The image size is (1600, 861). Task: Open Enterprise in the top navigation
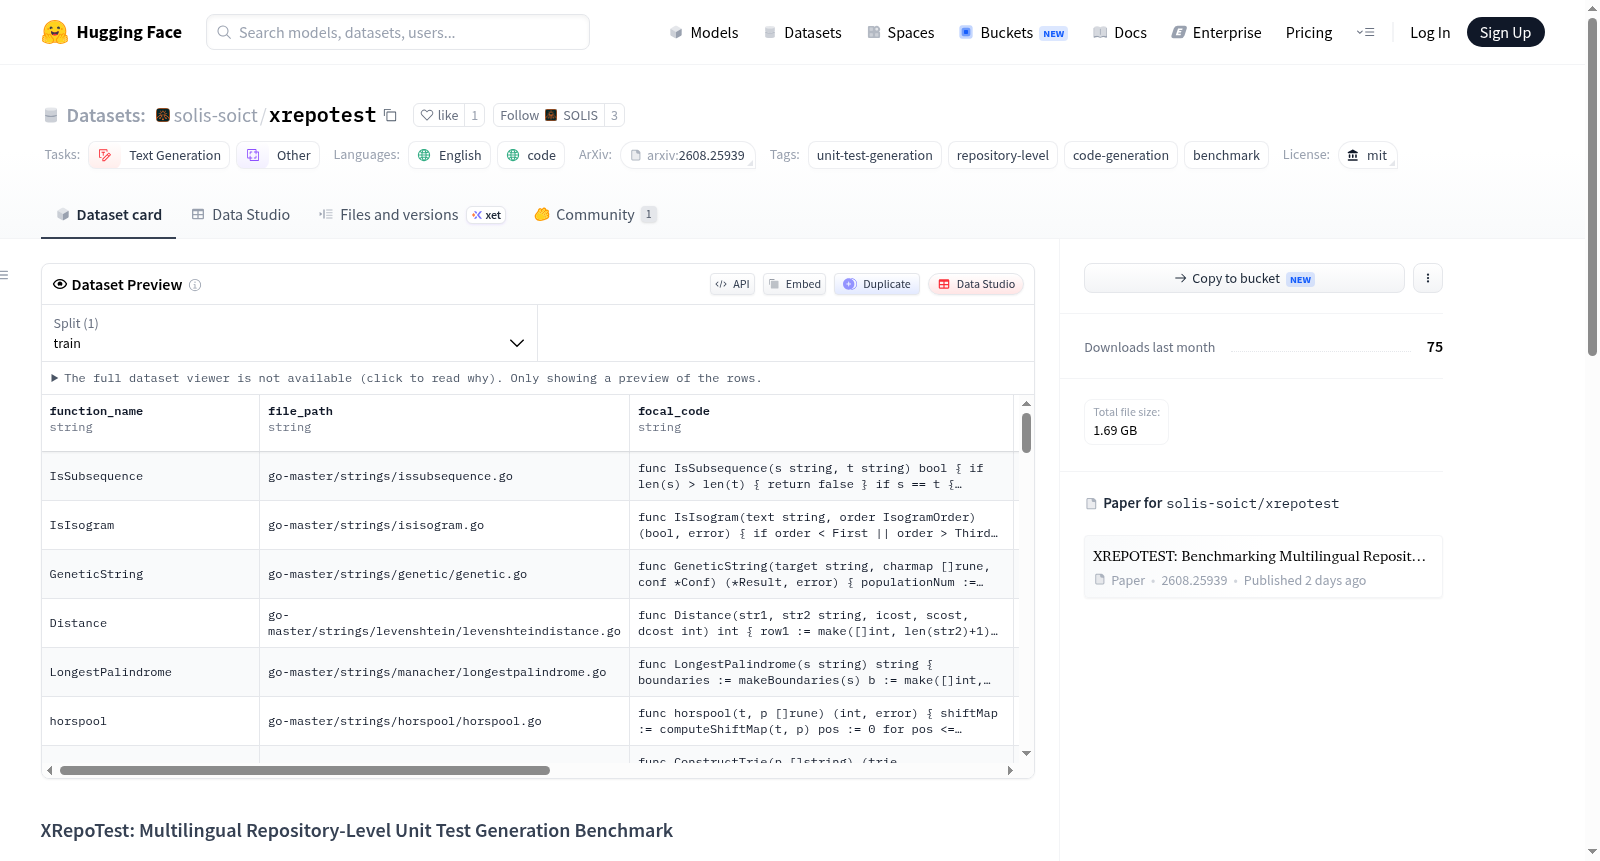pos(1216,32)
